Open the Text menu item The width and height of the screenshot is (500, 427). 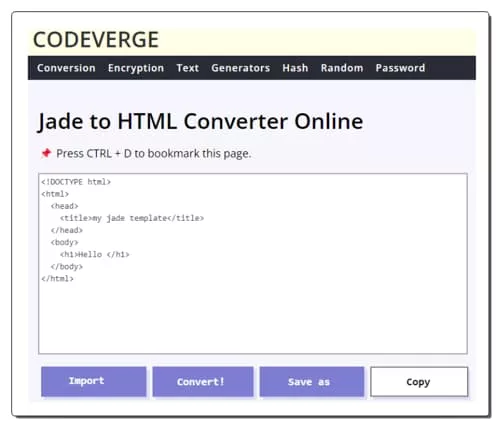pos(188,68)
